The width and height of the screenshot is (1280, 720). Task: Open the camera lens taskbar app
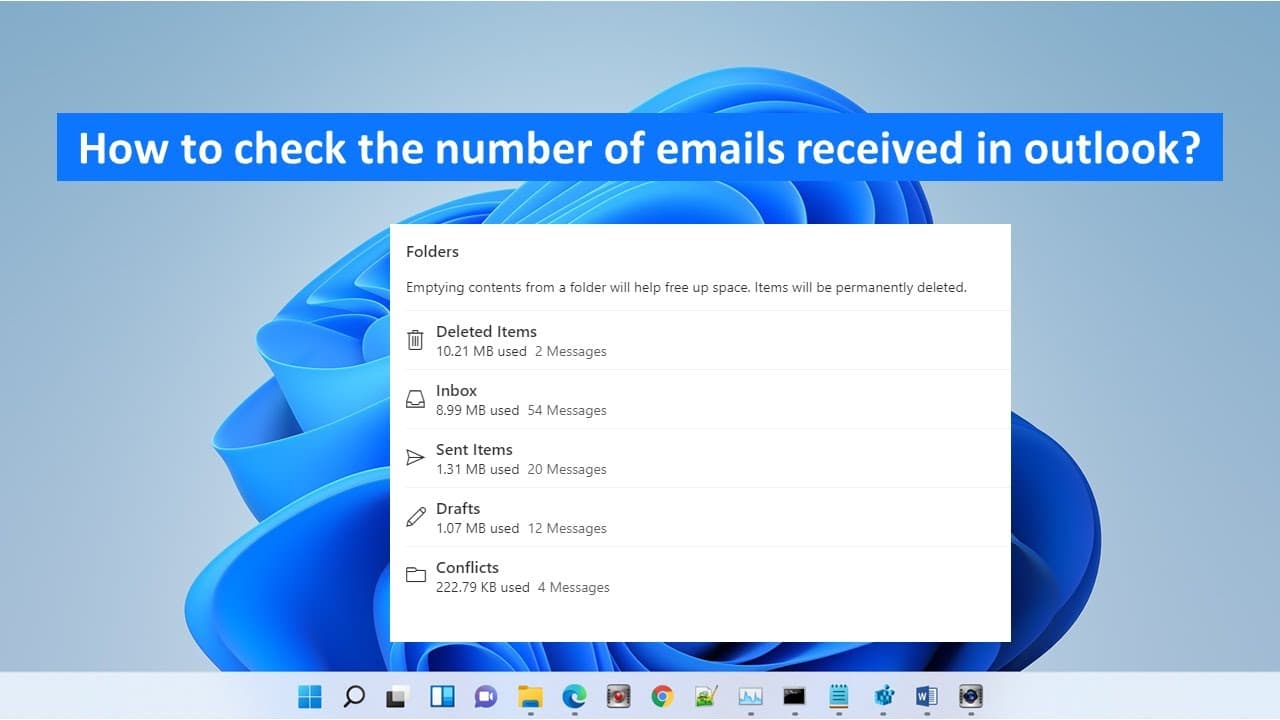(x=970, y=696)
